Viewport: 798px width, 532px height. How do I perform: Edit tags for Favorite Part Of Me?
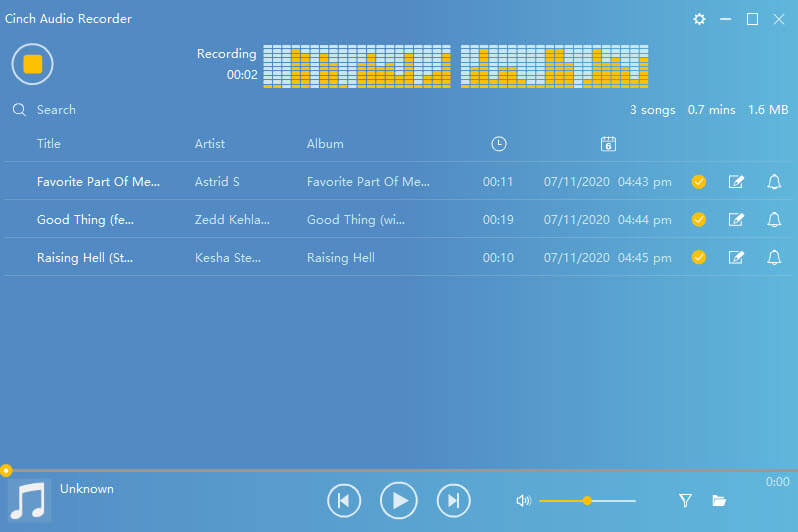point(736,182)
